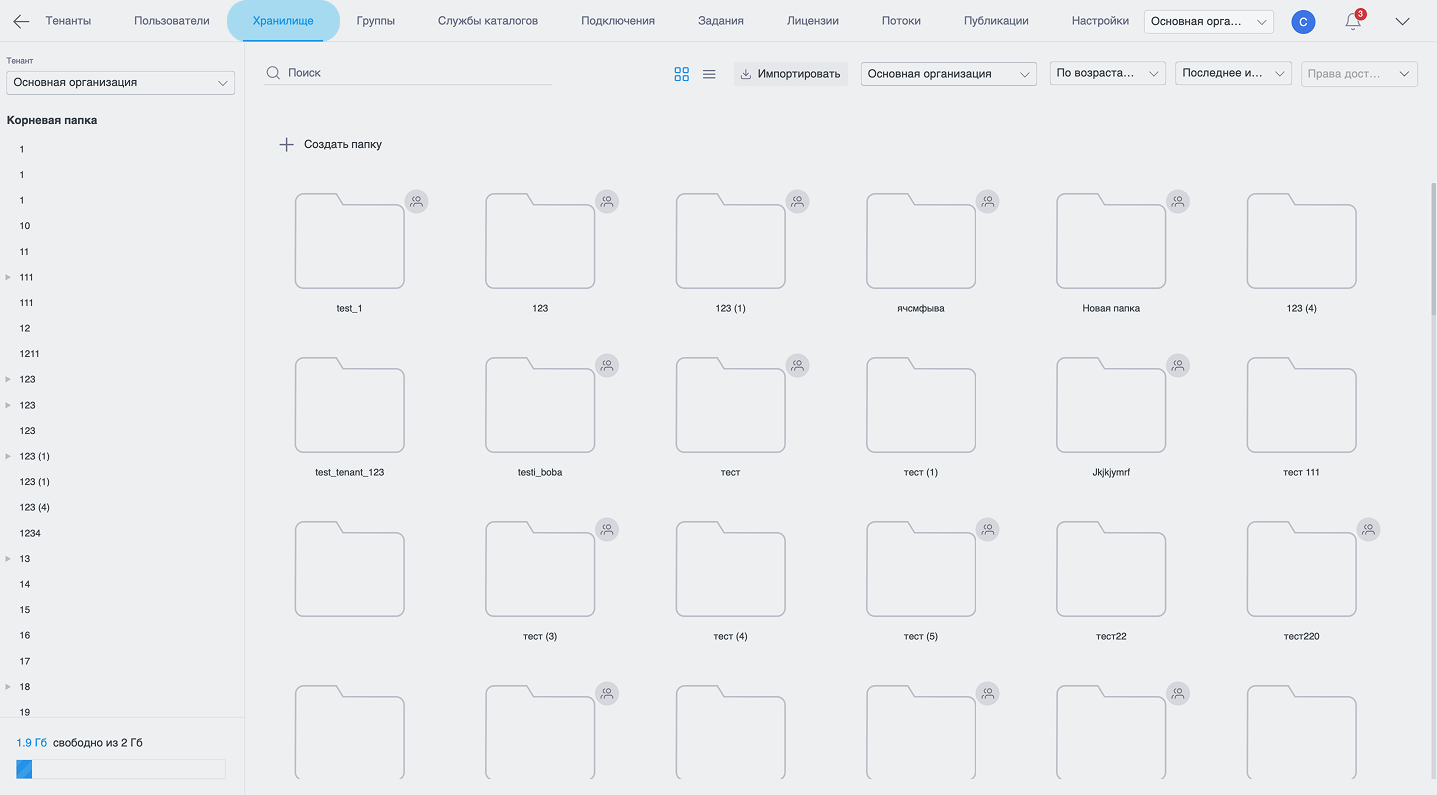Open the Настройки tab
Screen dimensions: 1437x795
pos(1100,21)
